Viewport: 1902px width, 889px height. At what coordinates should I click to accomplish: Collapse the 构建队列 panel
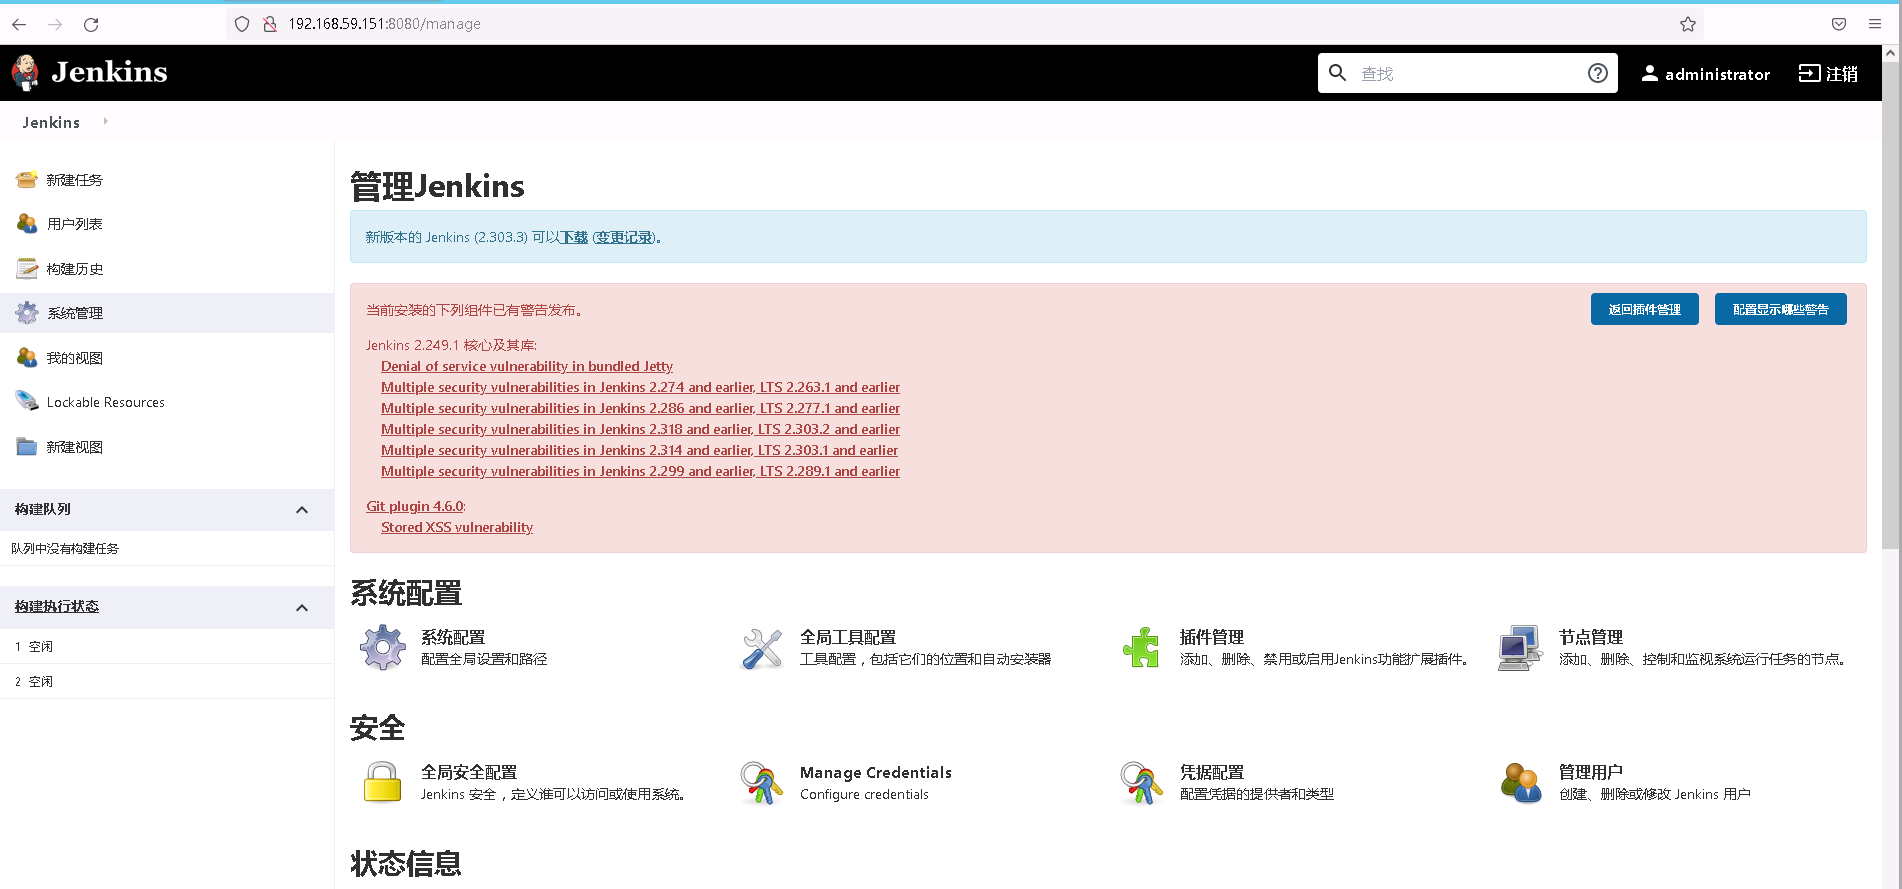coord(302,510)
